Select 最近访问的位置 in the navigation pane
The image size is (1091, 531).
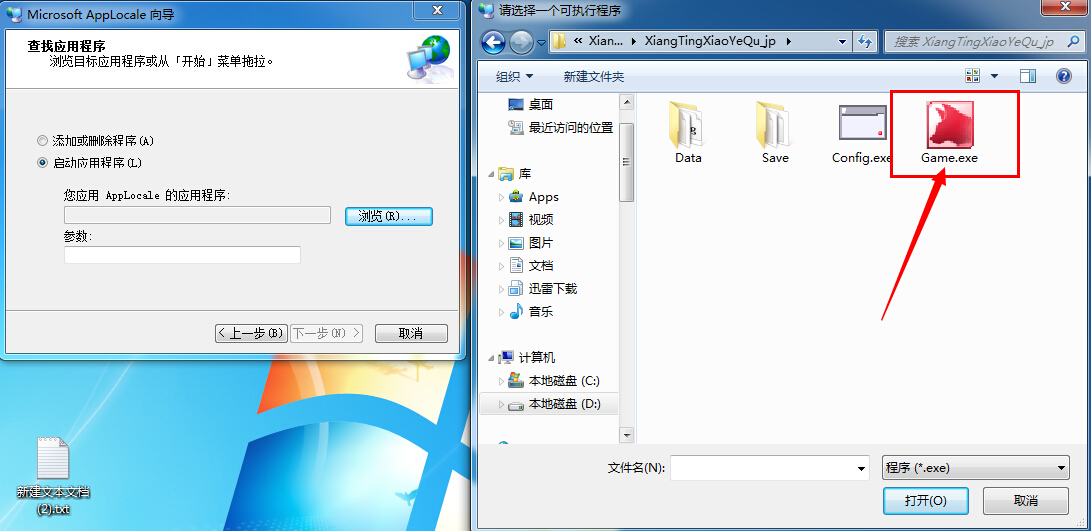571,128
